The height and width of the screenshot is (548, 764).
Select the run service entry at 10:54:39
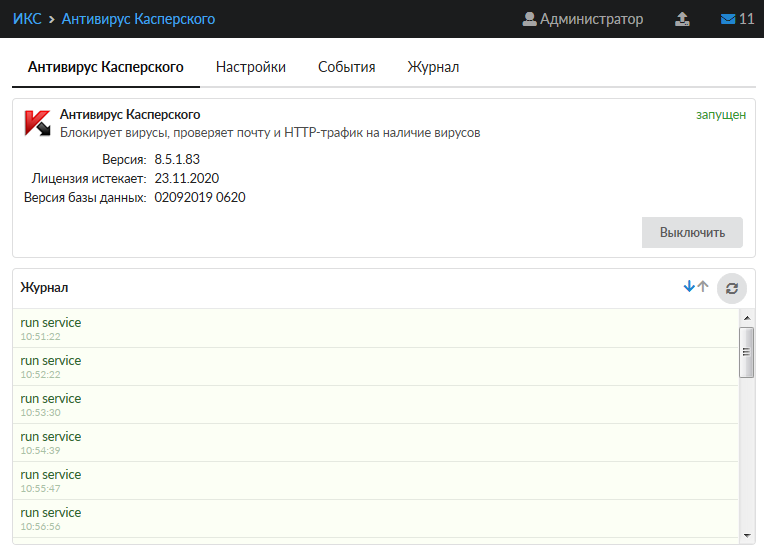51,442
